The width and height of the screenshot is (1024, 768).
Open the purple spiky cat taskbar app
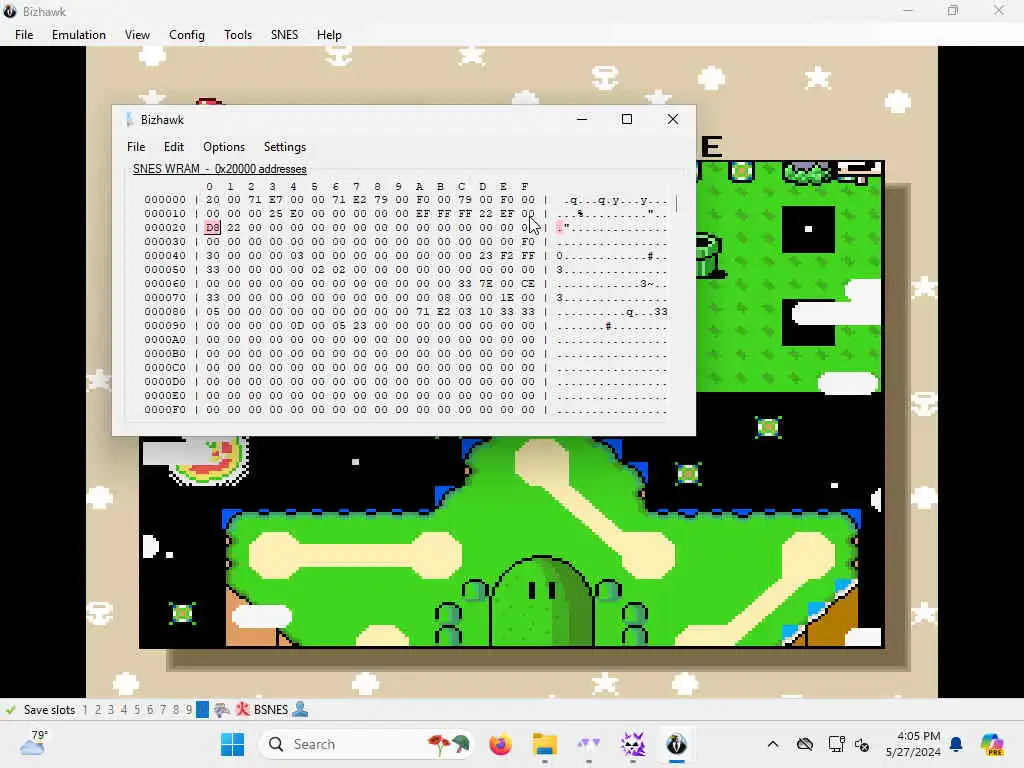[x=632, y=744]
